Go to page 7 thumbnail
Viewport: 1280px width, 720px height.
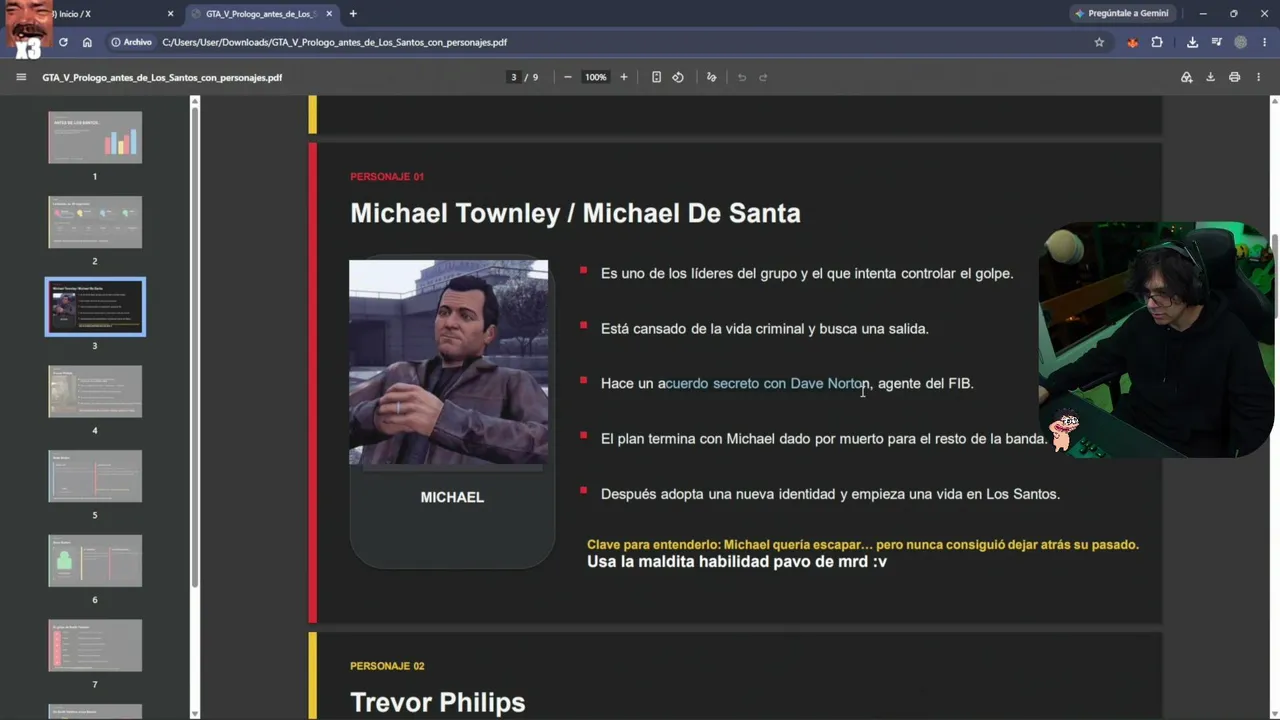click(95, 646)
